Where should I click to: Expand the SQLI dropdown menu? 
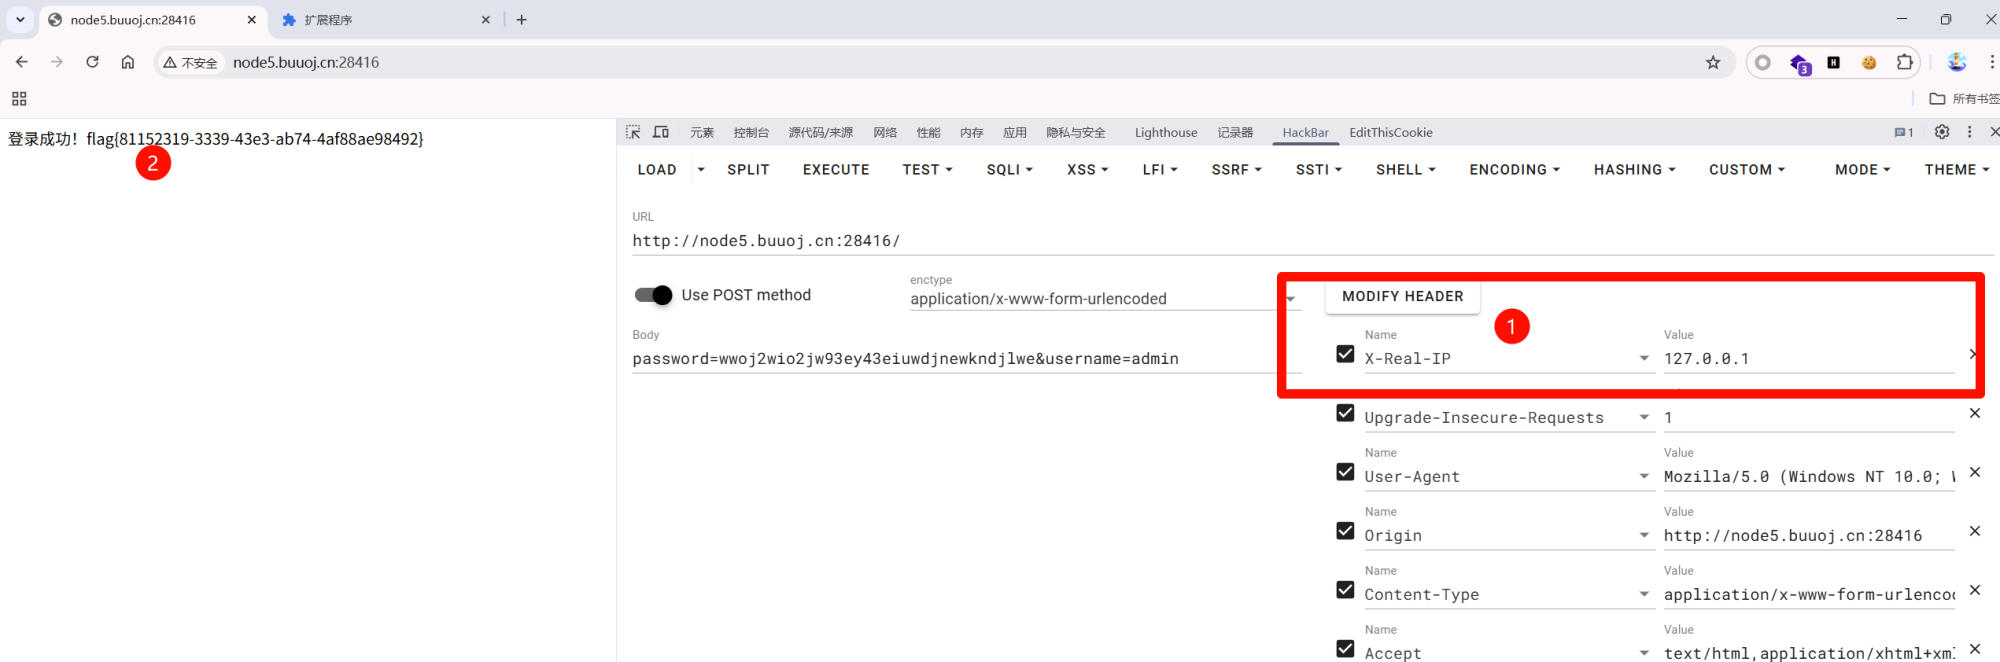(1009, 170)
